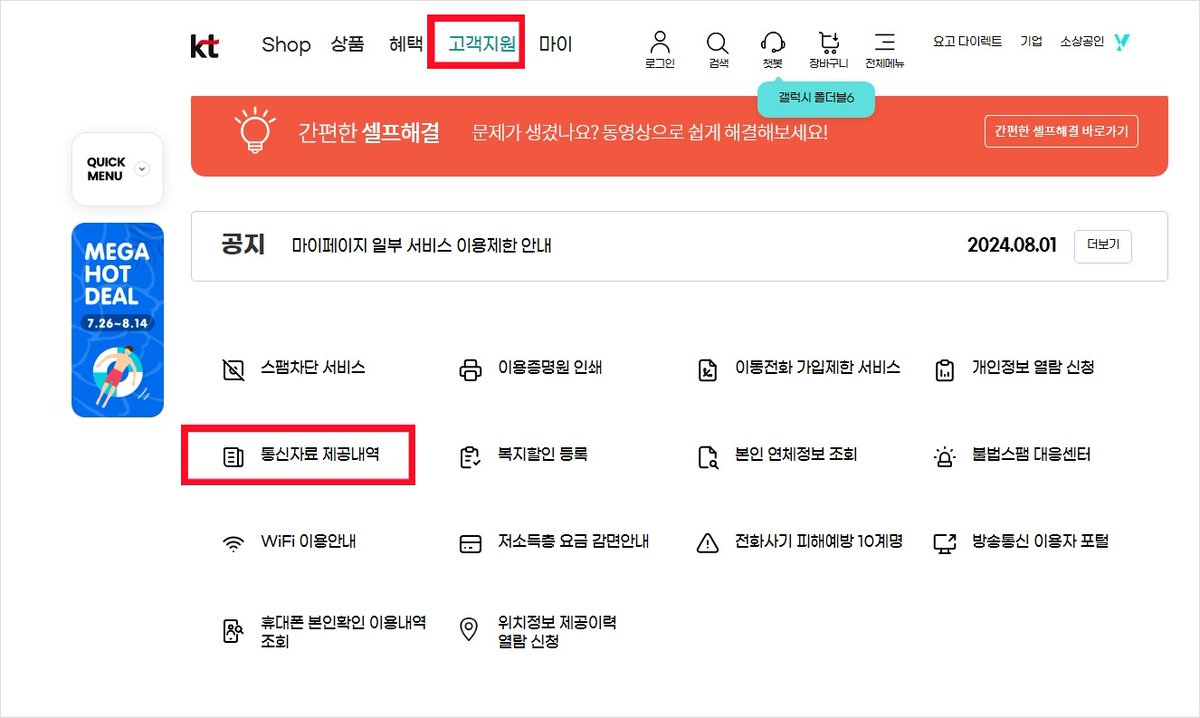Click the QUICK MENU label
This screenshot has width=1200, height=718.
[x=106, y=169]
